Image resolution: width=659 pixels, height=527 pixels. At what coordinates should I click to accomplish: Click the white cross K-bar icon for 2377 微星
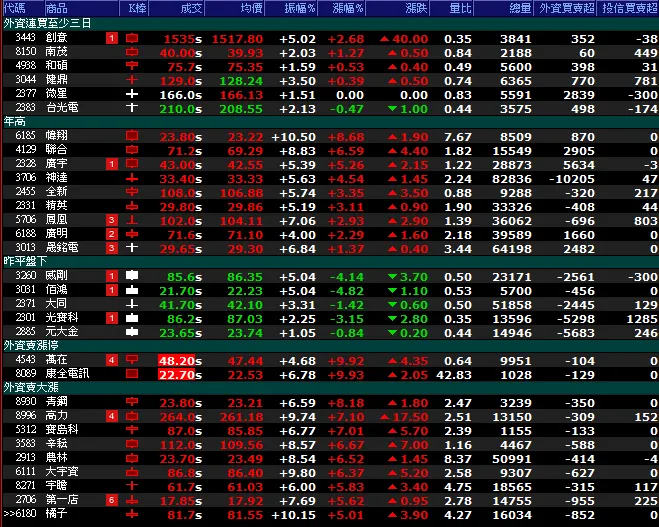click(132, 95)
